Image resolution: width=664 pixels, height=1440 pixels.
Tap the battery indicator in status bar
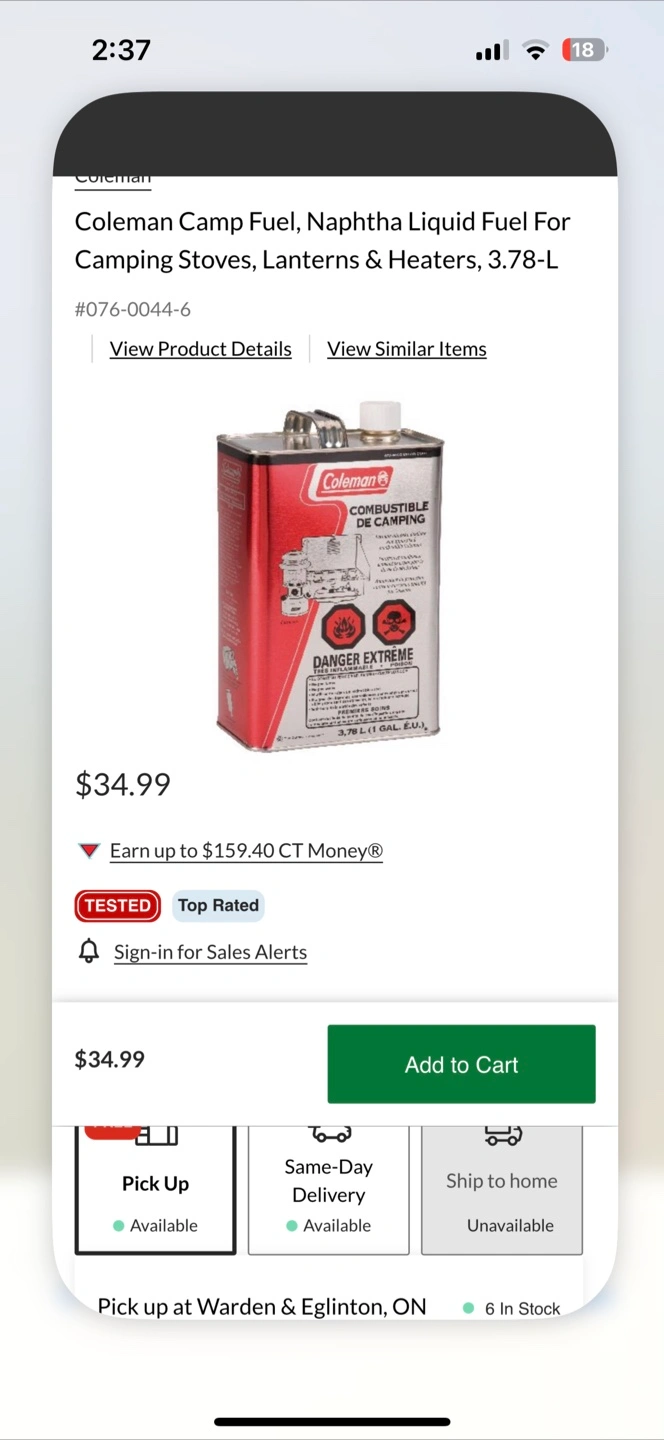click(x=584, y=50)
